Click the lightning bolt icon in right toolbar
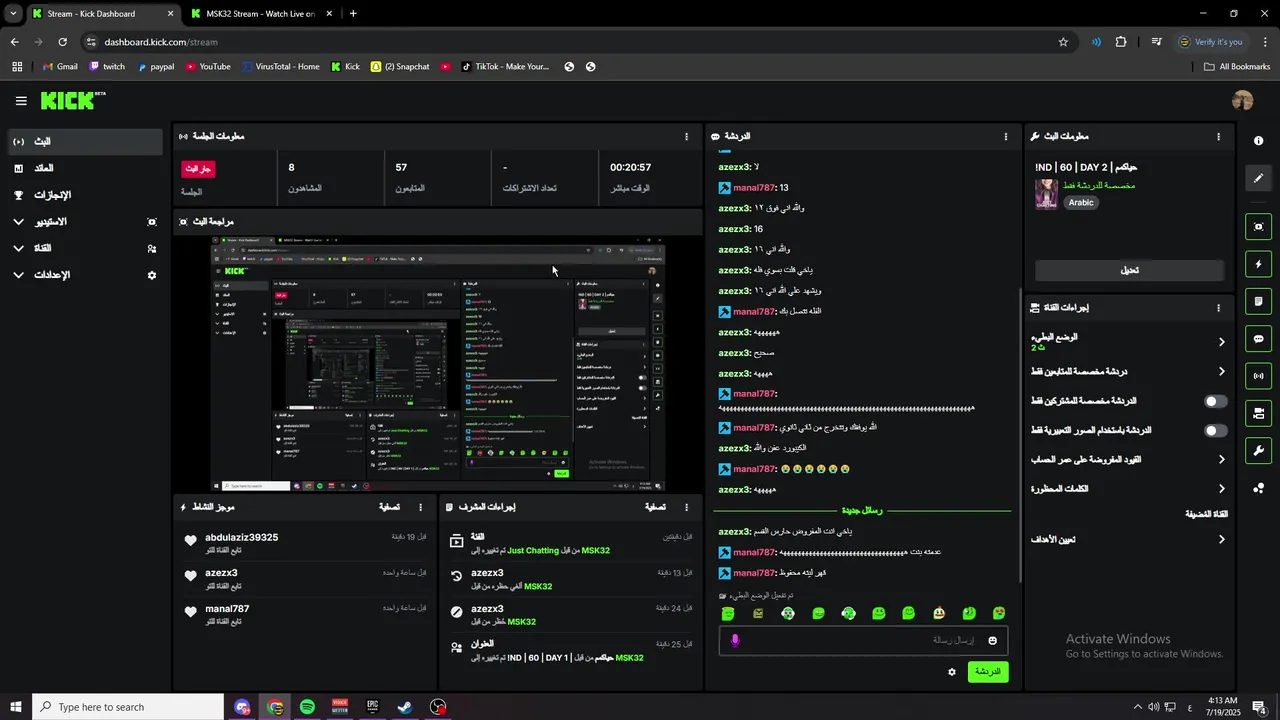Image resolution: width=1280 pixels, height=720 pixels. 1258,264
